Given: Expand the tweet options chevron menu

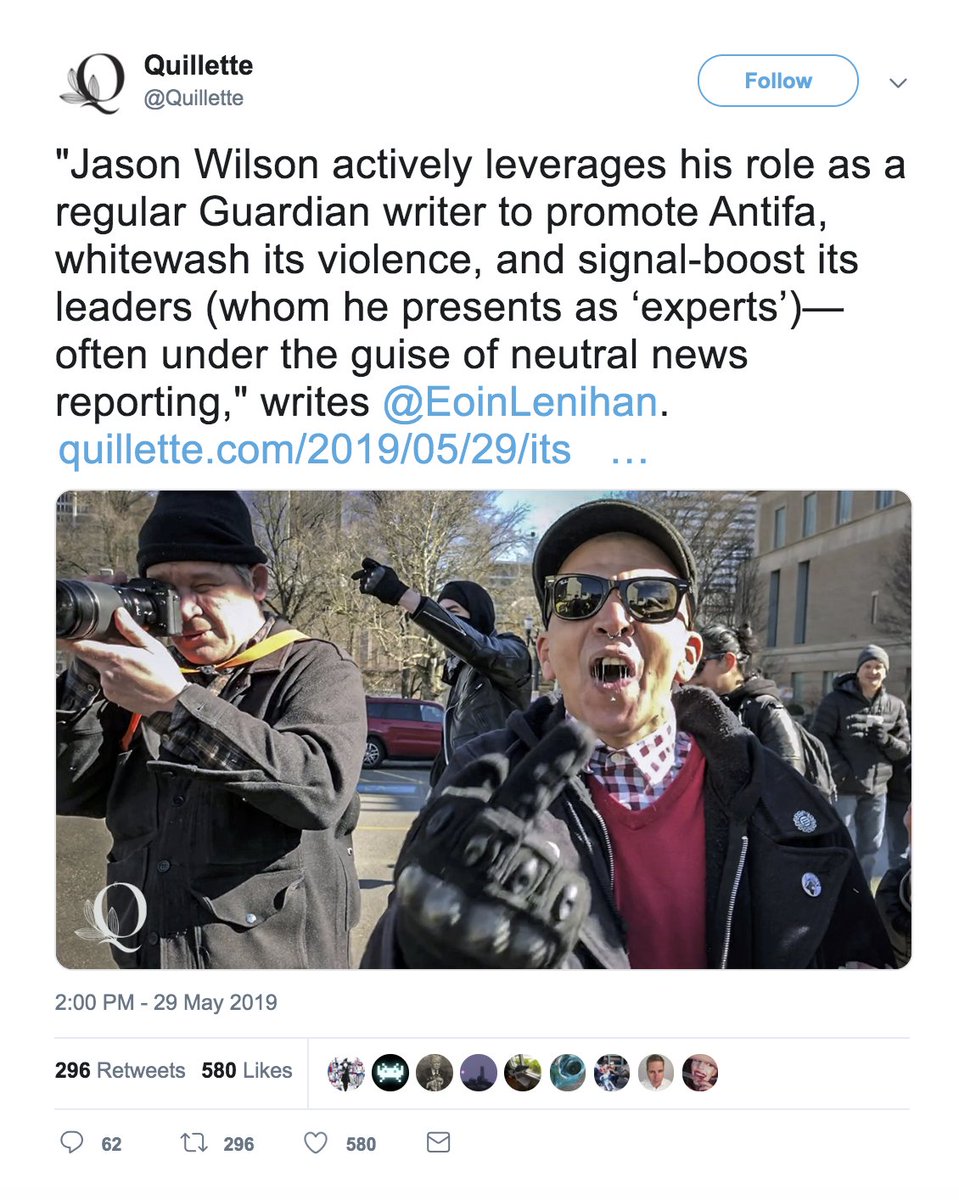Looking at the screenshot, I should click(898, 82).
